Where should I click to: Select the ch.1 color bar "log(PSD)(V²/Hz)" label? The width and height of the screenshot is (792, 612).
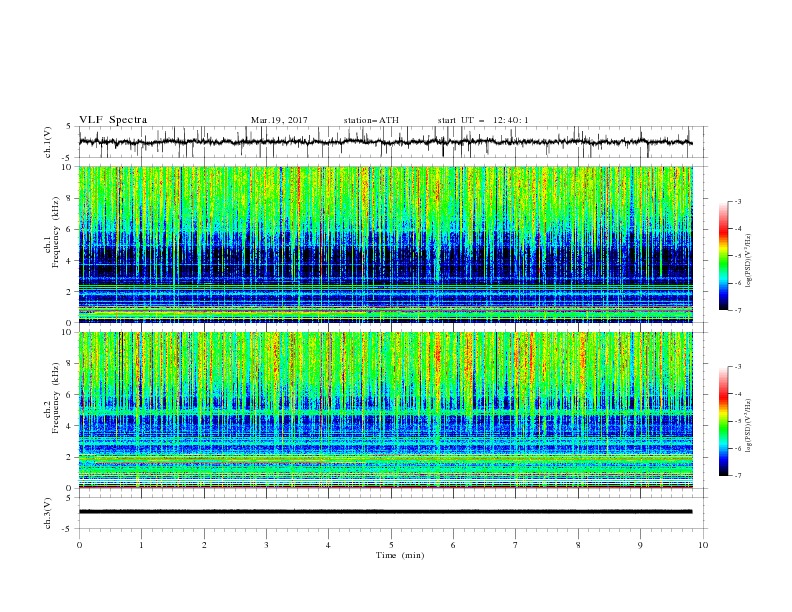(x=748, y=261)
